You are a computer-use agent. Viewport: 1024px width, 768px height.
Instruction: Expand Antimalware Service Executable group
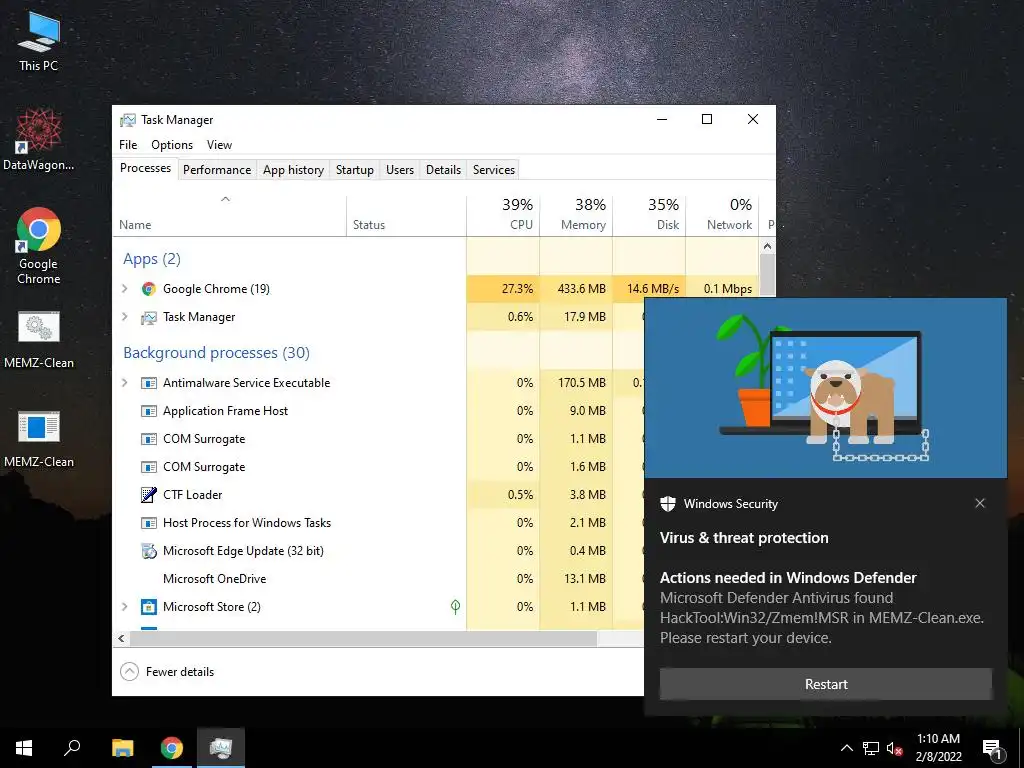[125, 382]
